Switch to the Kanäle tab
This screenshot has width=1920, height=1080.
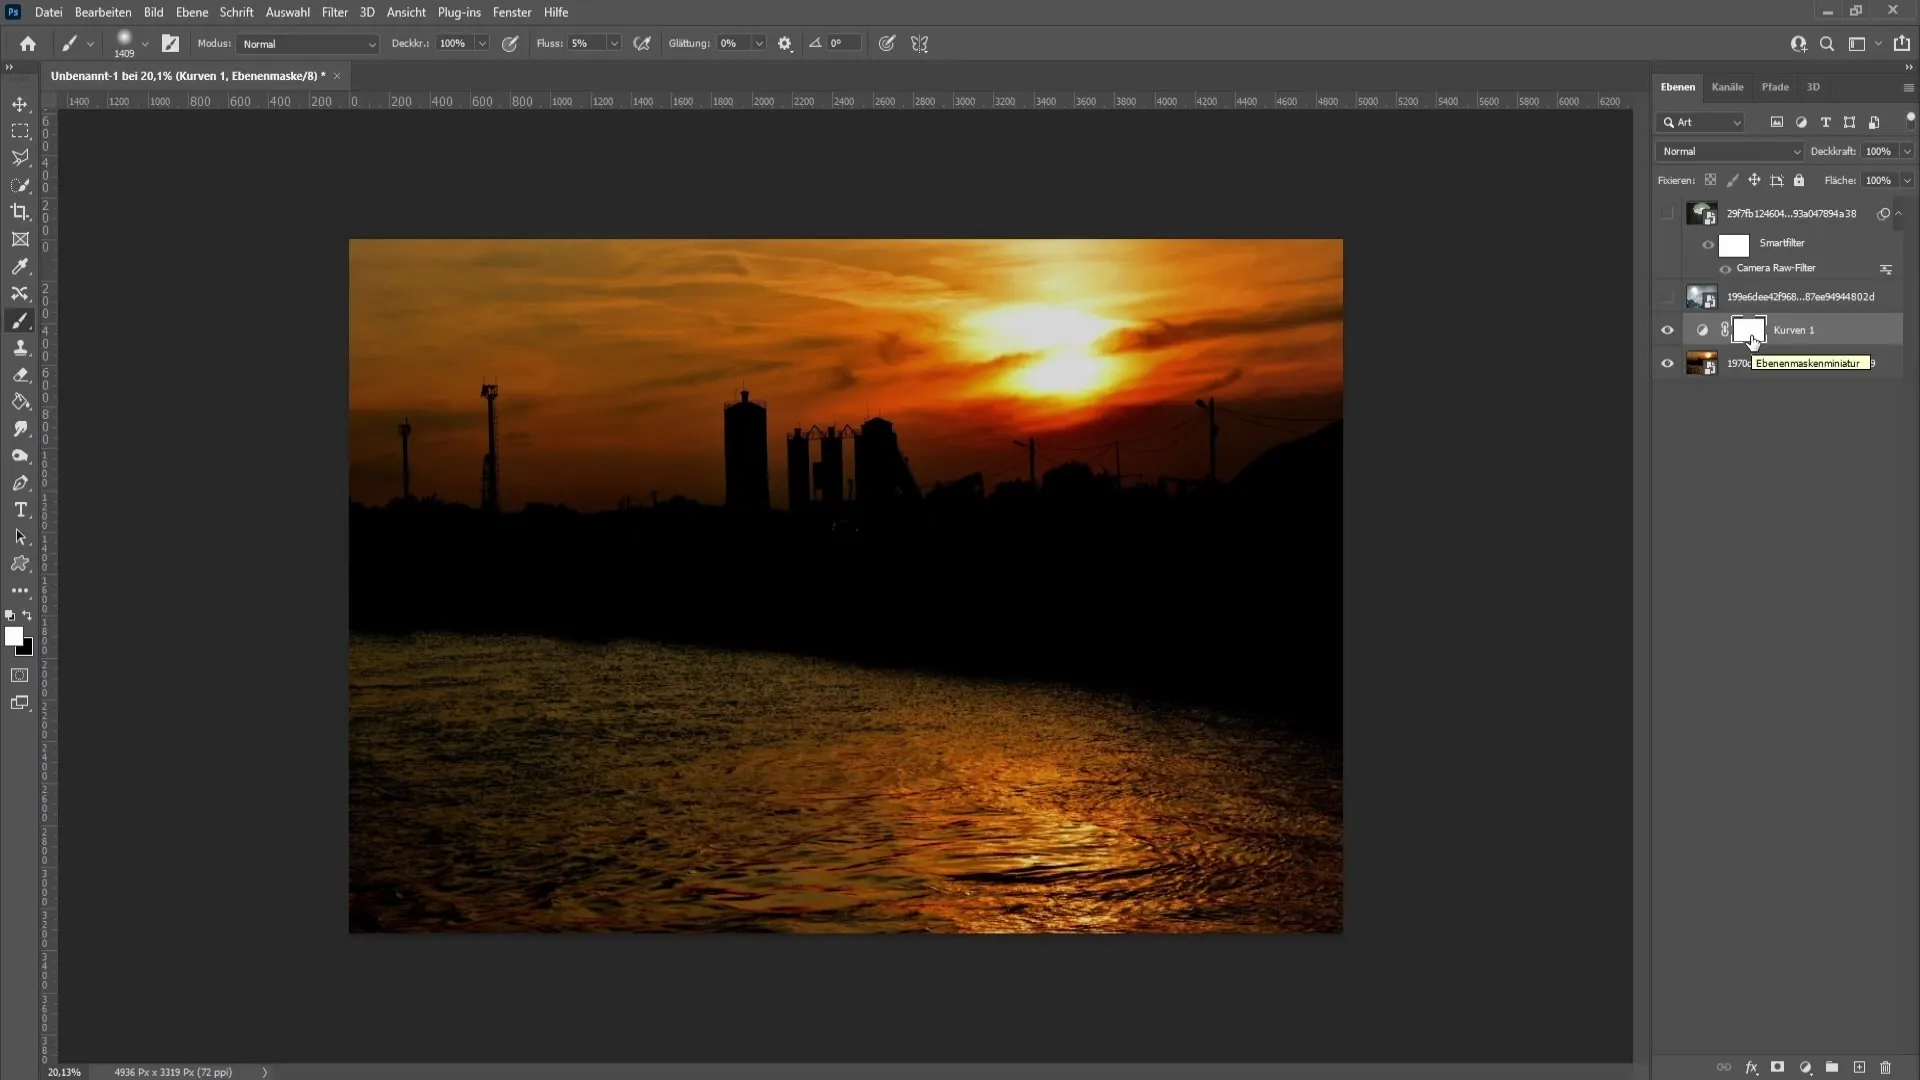pyautogui.click(x=1727, y=86)
